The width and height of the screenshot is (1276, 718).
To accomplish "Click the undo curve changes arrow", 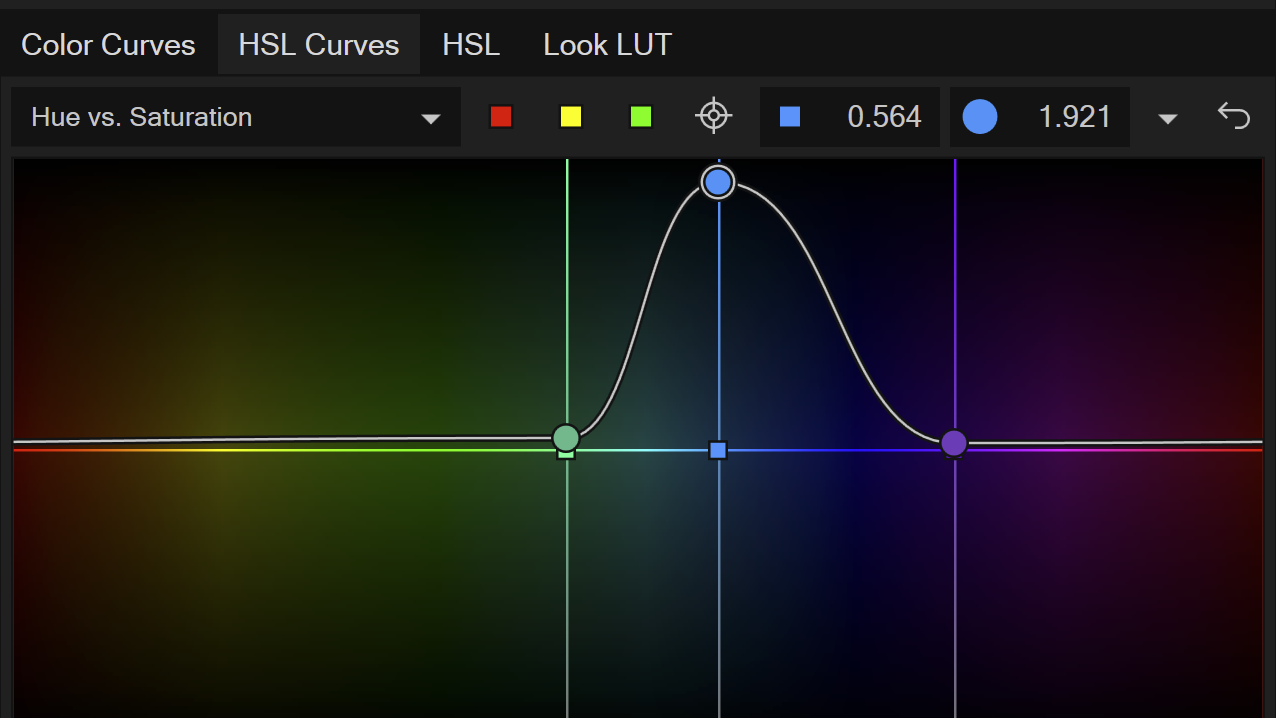I will point(1234,116).
